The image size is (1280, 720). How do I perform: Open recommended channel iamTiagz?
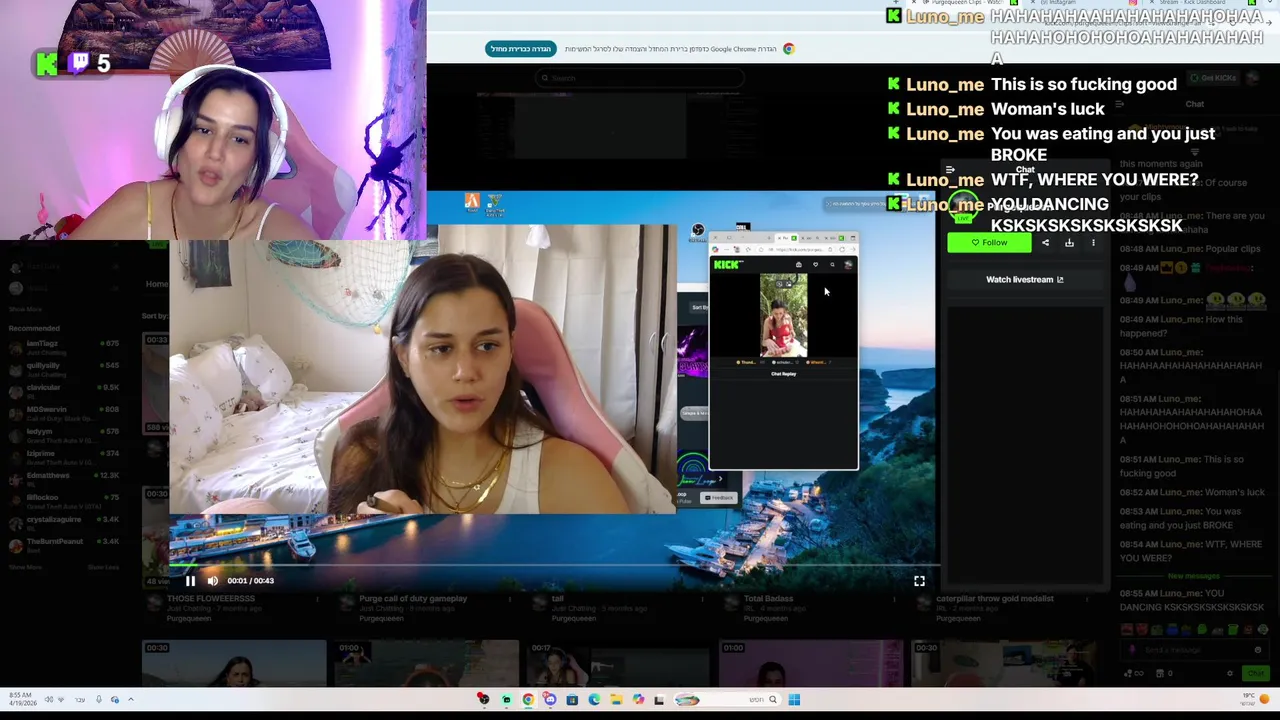pos(64,347)
